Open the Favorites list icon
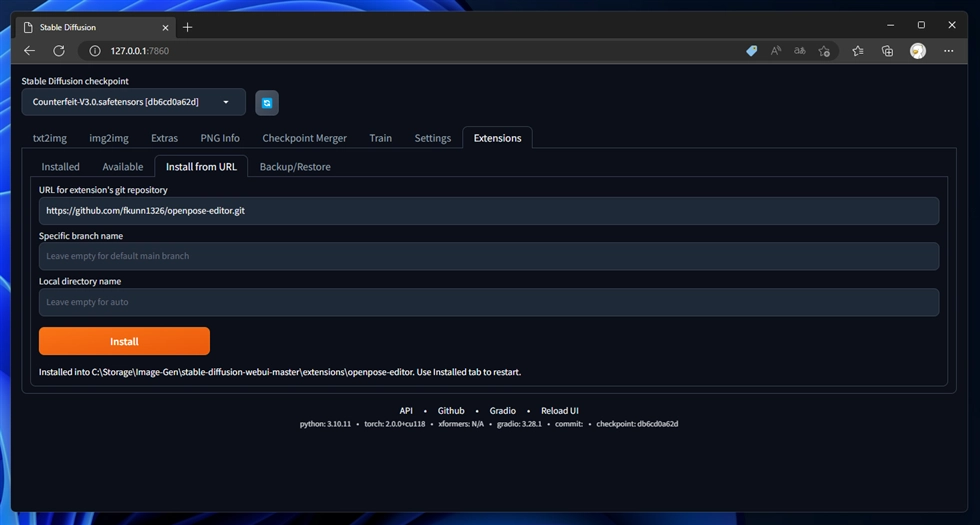Screen dimensions: 980x525 858,51
